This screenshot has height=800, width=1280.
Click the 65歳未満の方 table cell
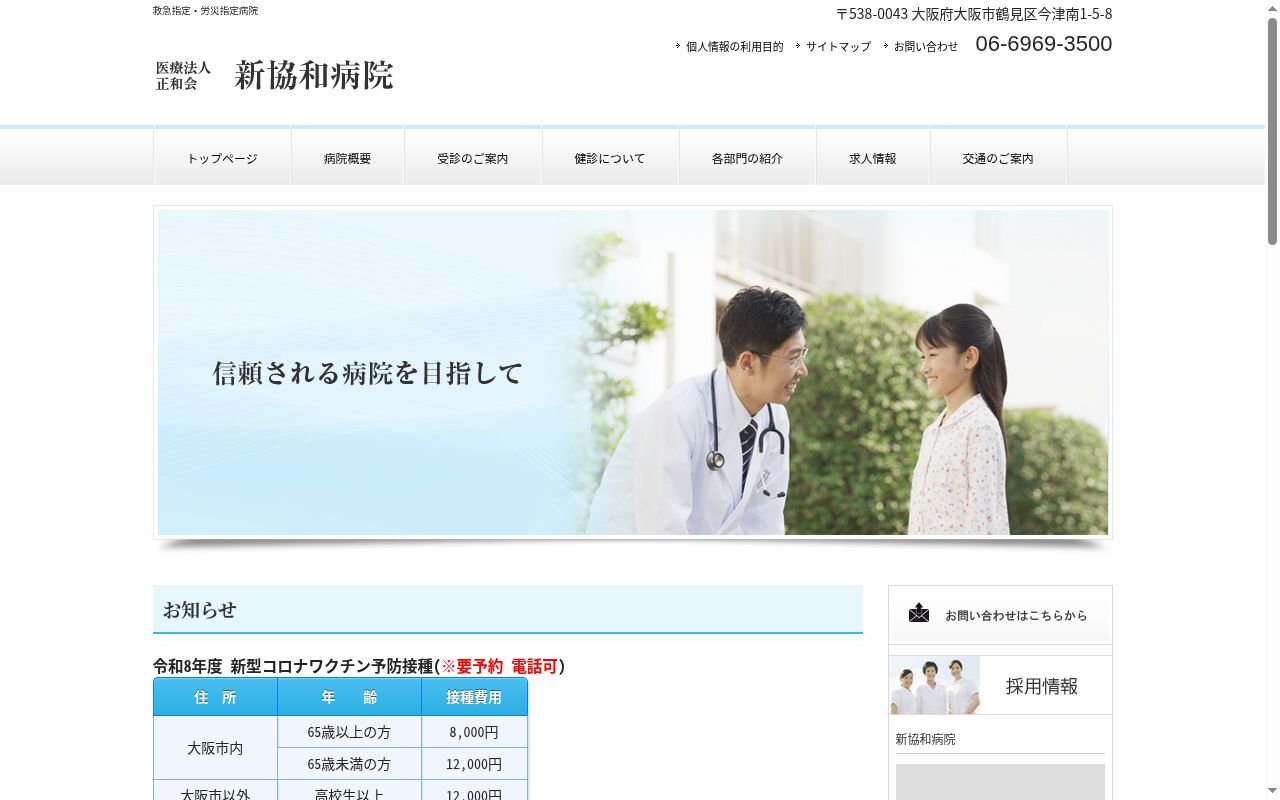point(349,764)
